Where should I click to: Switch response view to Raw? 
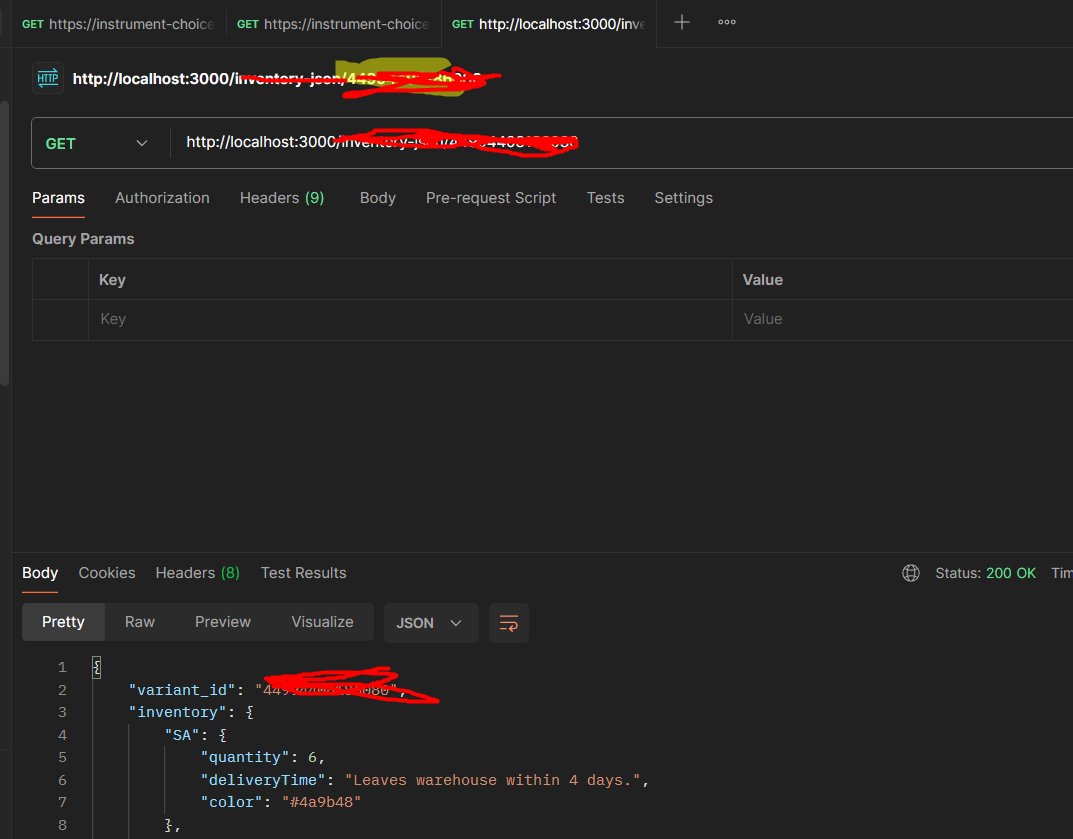click(140, 622)
